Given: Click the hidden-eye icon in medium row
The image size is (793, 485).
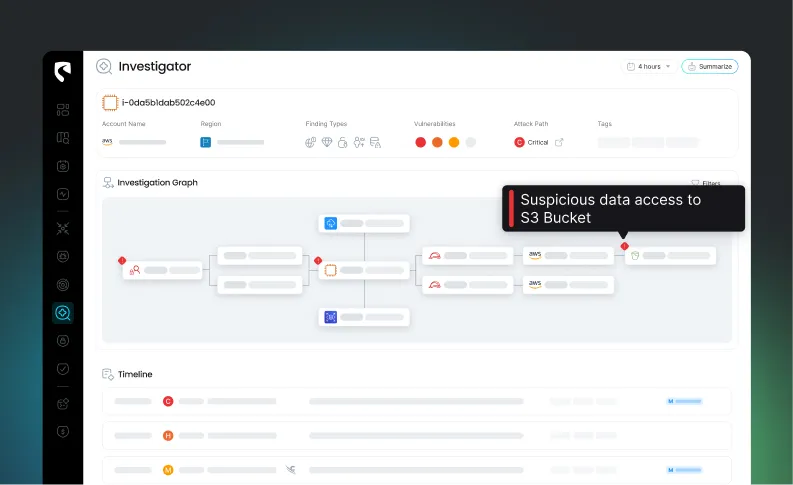Looking at the screenshot, I should pyautogui.click(x=290, y=470).
